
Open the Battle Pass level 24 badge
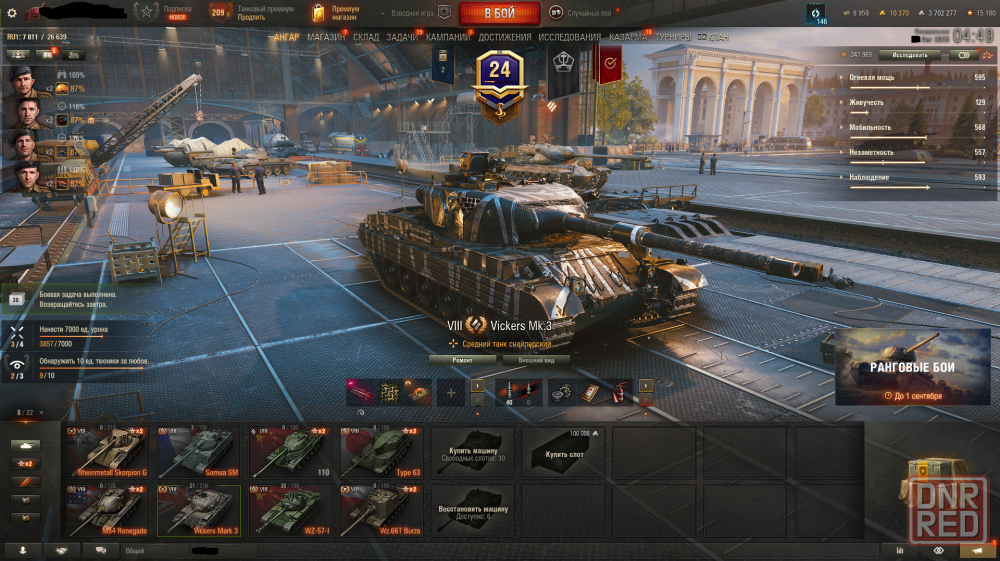point(499,86)
